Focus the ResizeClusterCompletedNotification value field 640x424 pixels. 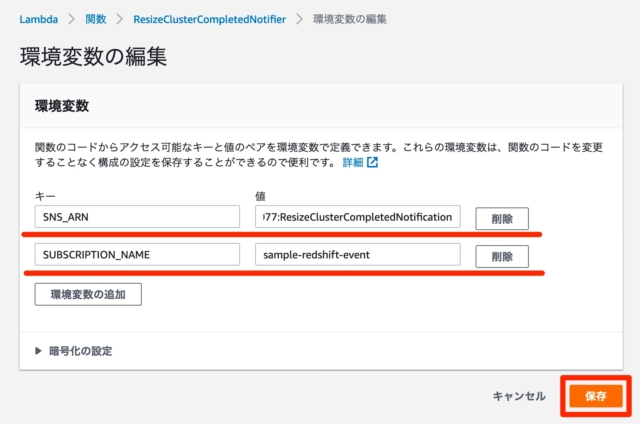[358, 217]
